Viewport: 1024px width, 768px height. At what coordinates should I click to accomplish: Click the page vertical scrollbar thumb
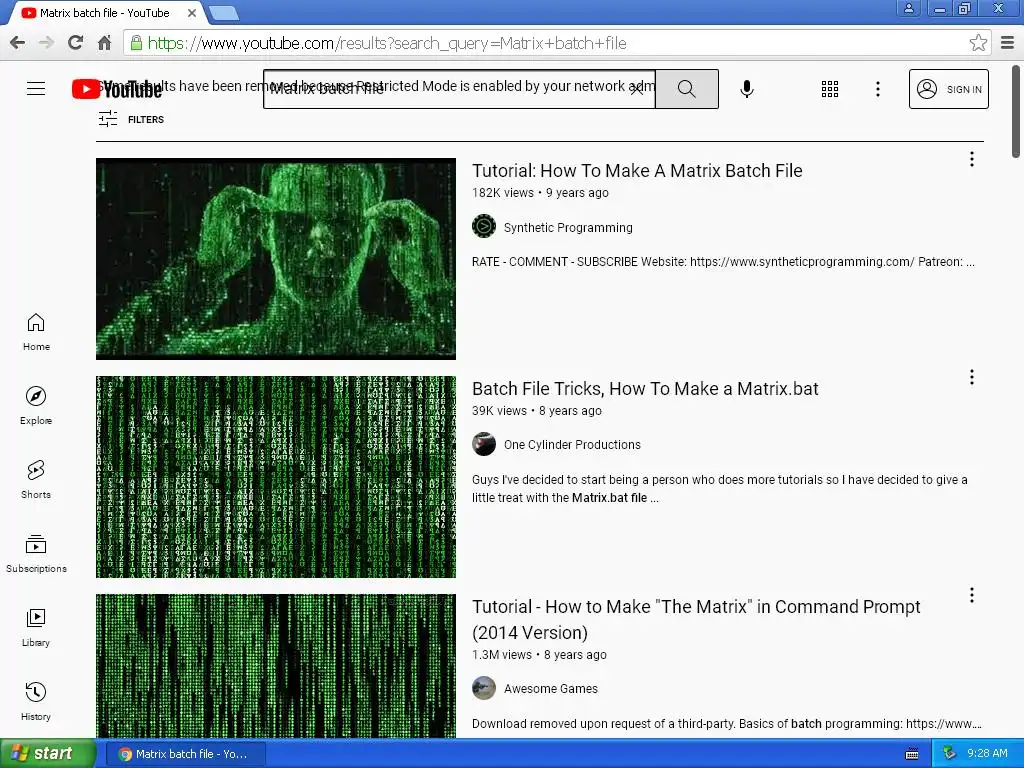tap(1016, 111)
